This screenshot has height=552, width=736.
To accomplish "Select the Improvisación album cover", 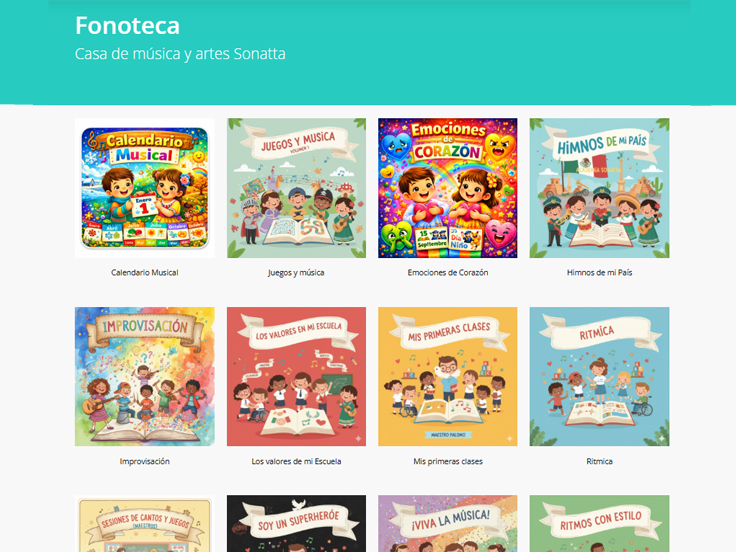I will (145, 376).
